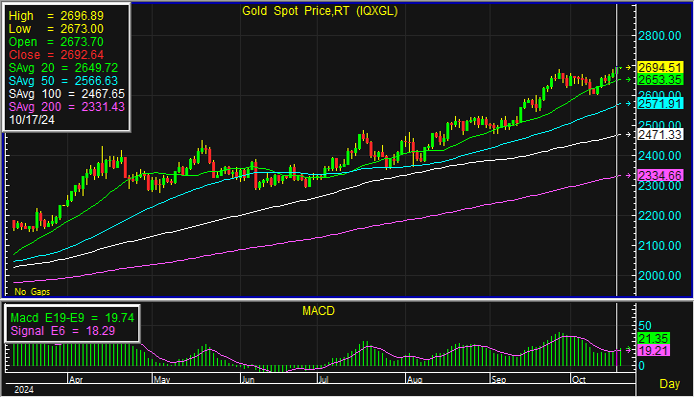Screen dimensions: 695x398
Task: Select the white 2471.33 SAvg 100 label
Action: coord(660,134)
